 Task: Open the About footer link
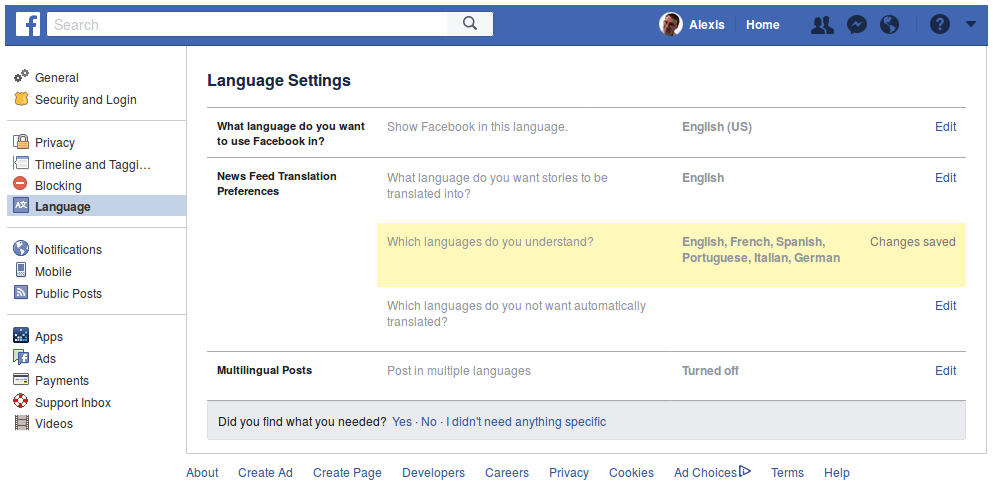pyautogui.click(x=202, y=472)
